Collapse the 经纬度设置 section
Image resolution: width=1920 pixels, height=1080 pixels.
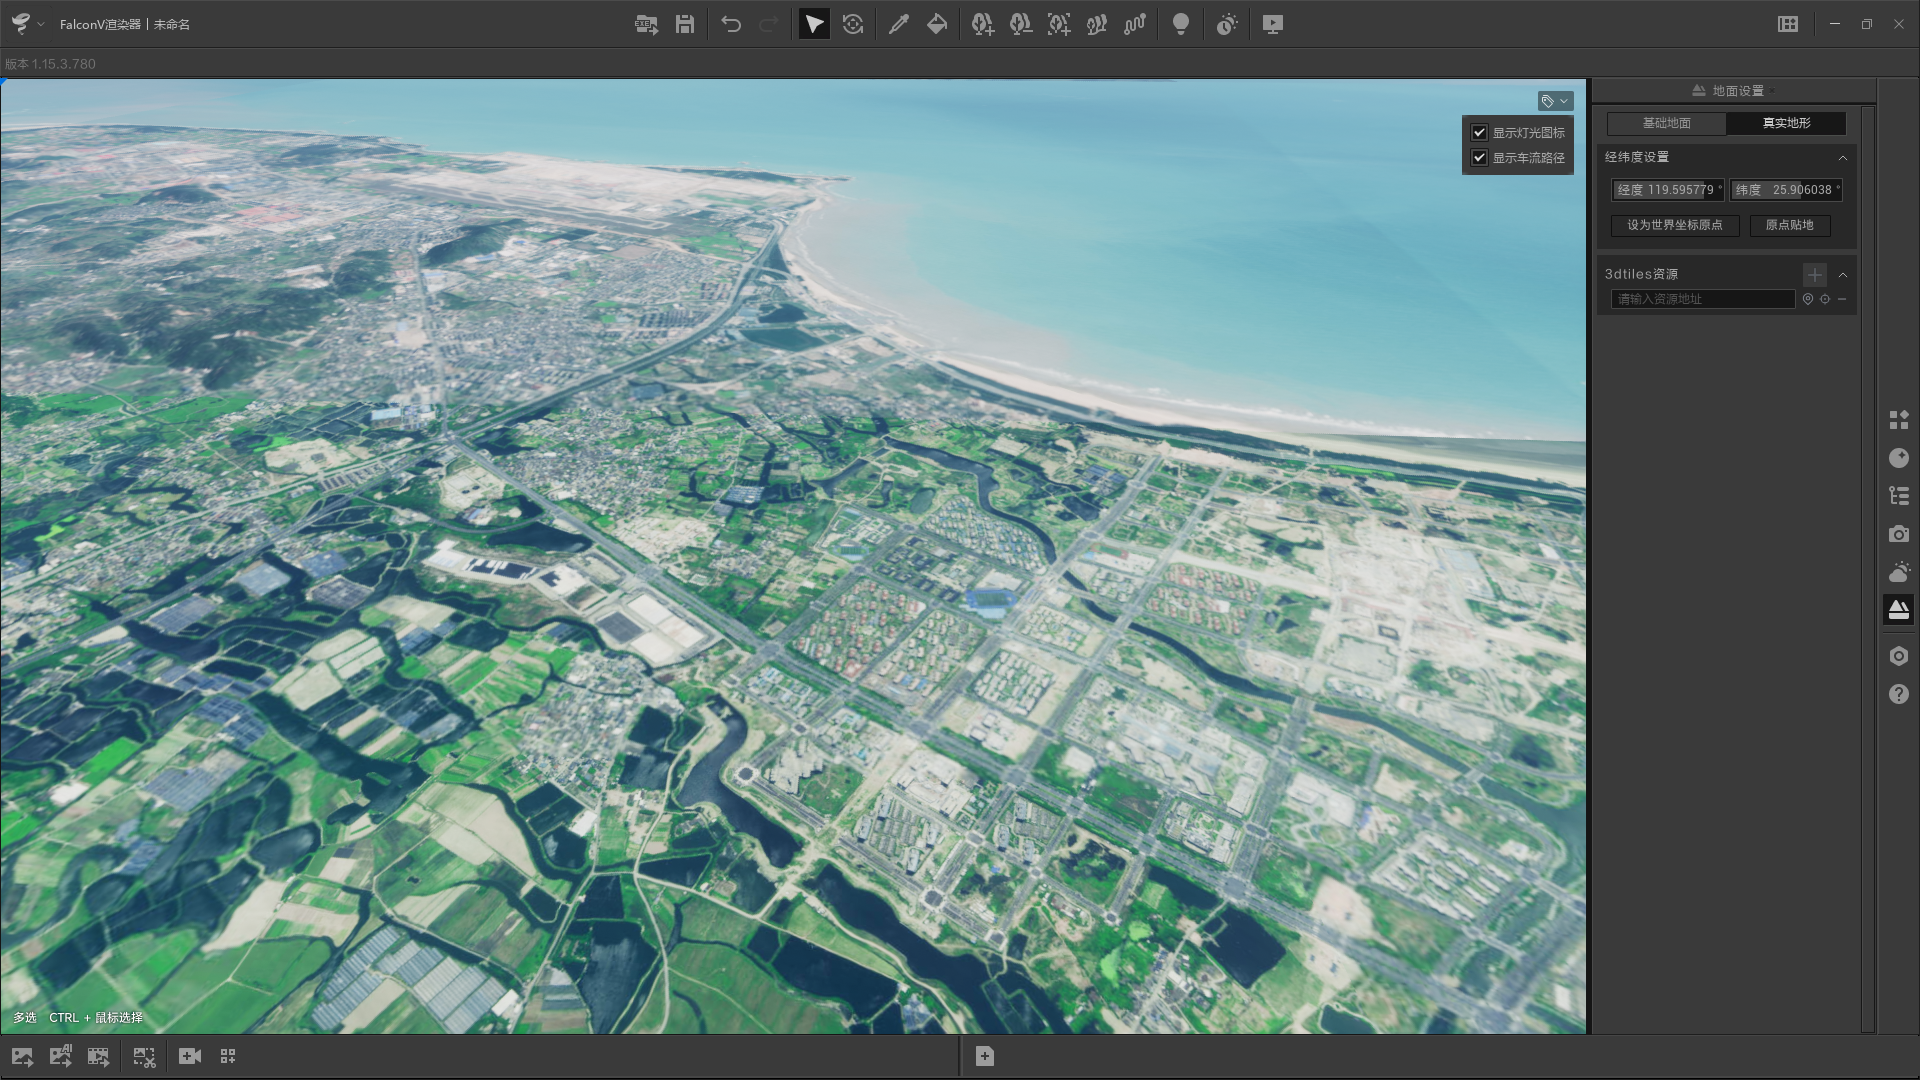click(x=1842, y=157)
